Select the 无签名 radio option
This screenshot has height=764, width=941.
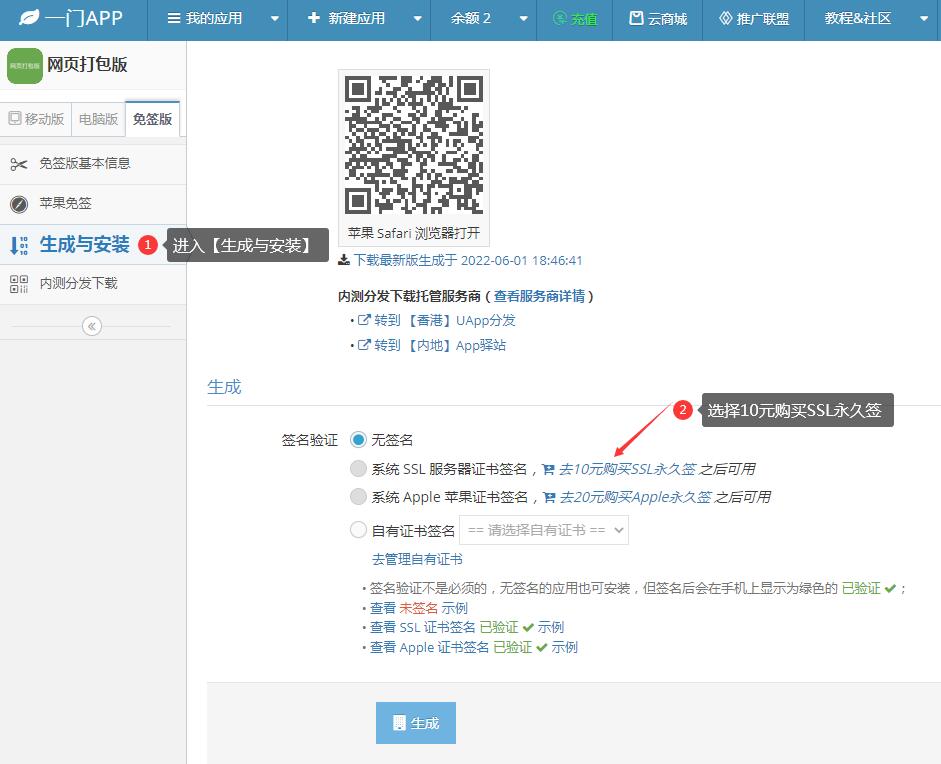[358, 440]
